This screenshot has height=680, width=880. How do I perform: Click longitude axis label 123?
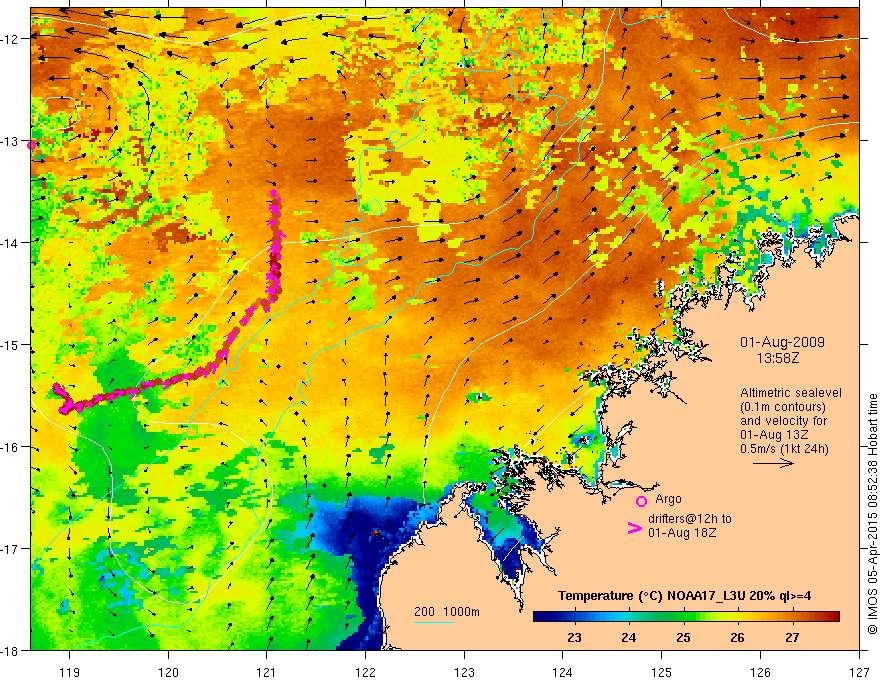(464, 672)
